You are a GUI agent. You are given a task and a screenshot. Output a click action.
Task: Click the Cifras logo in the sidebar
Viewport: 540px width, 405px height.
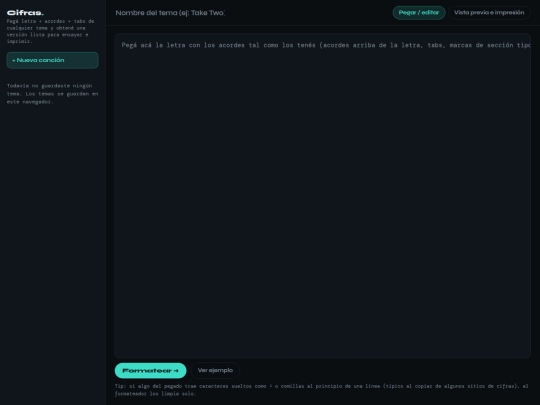25,13
